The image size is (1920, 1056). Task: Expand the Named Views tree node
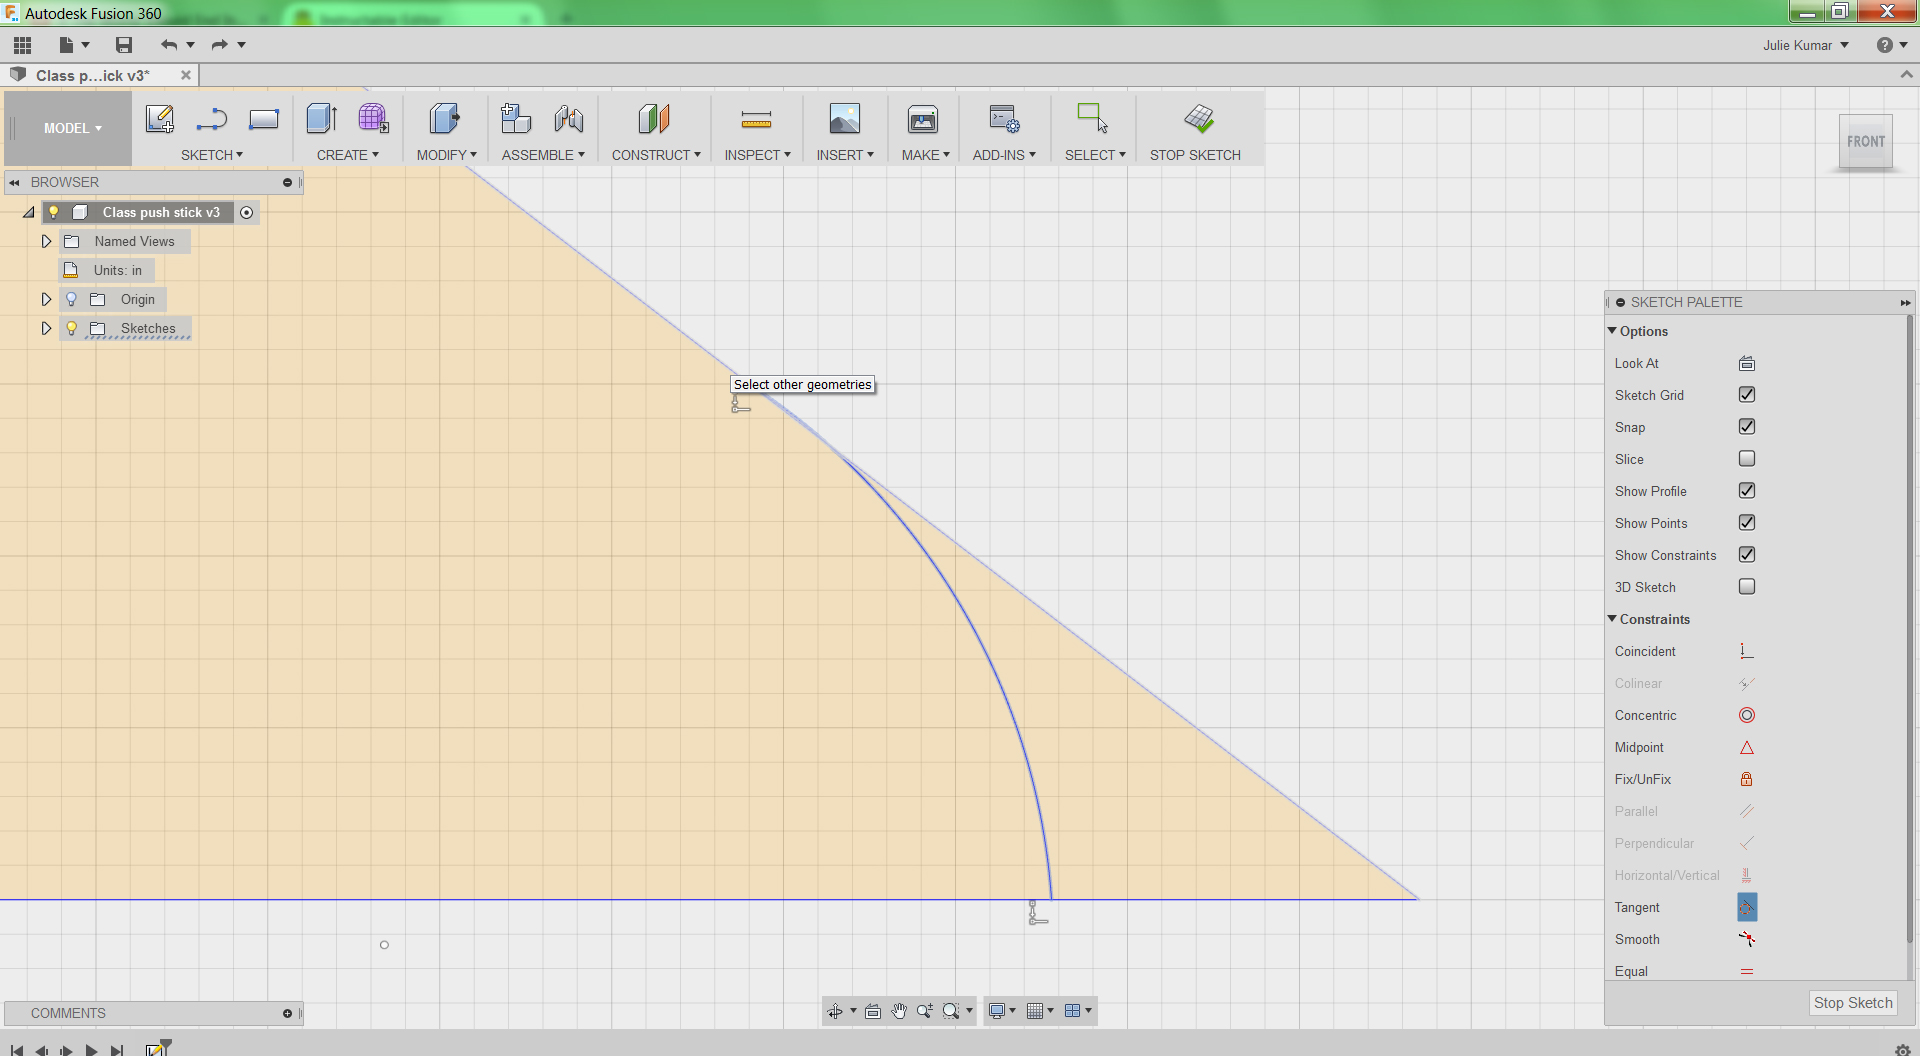point(46,241)
